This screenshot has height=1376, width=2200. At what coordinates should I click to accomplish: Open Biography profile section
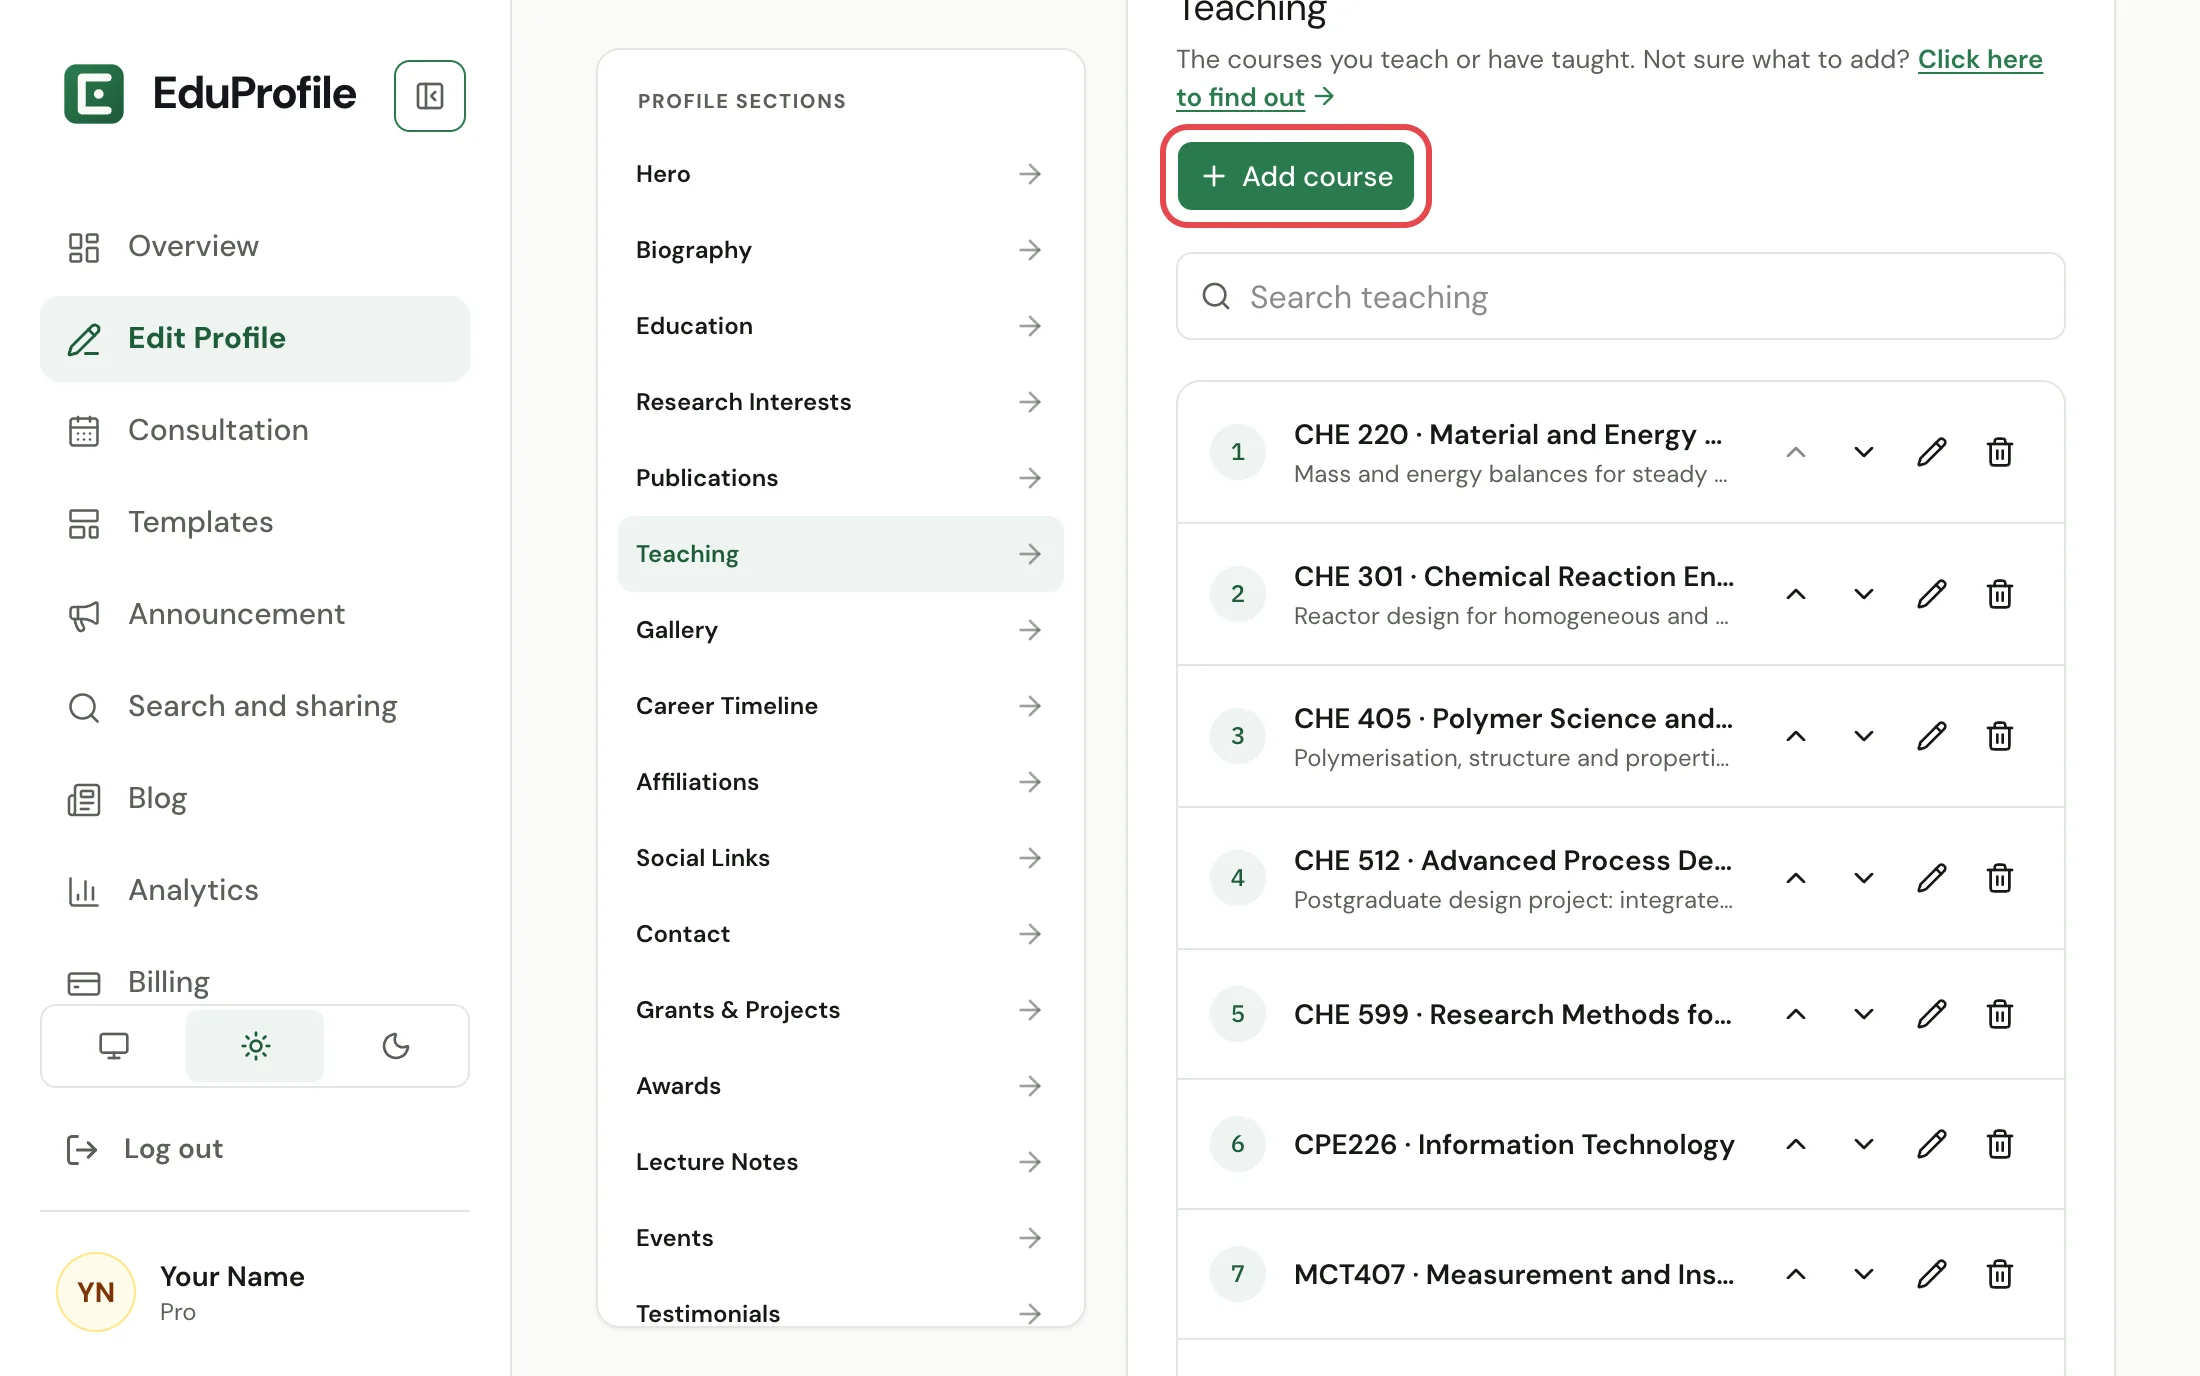click(x=840, y=250)
